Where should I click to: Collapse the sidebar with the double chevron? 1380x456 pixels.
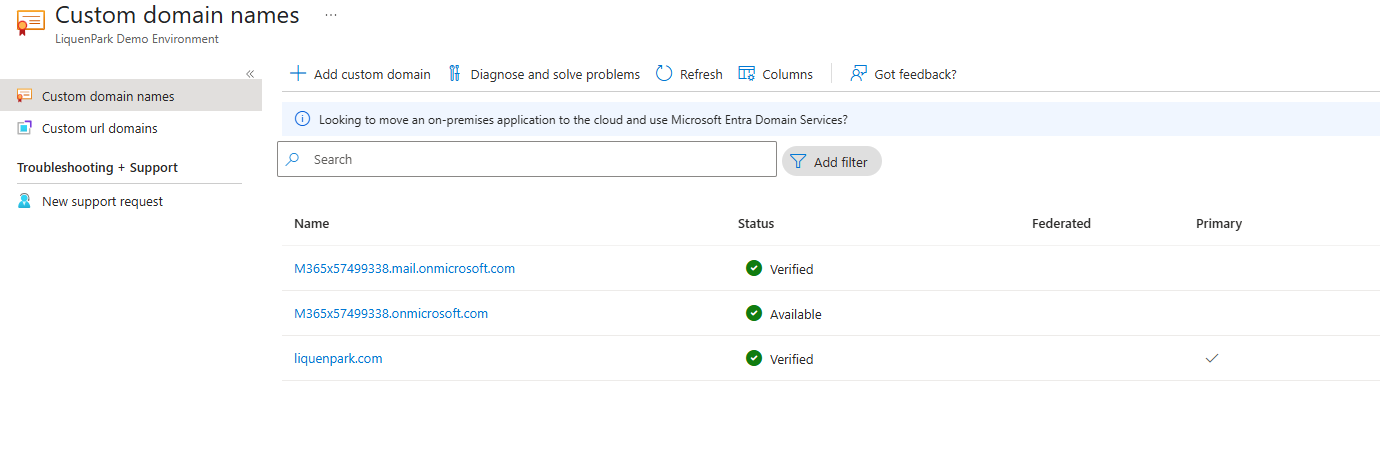click(x=250, y=73)
